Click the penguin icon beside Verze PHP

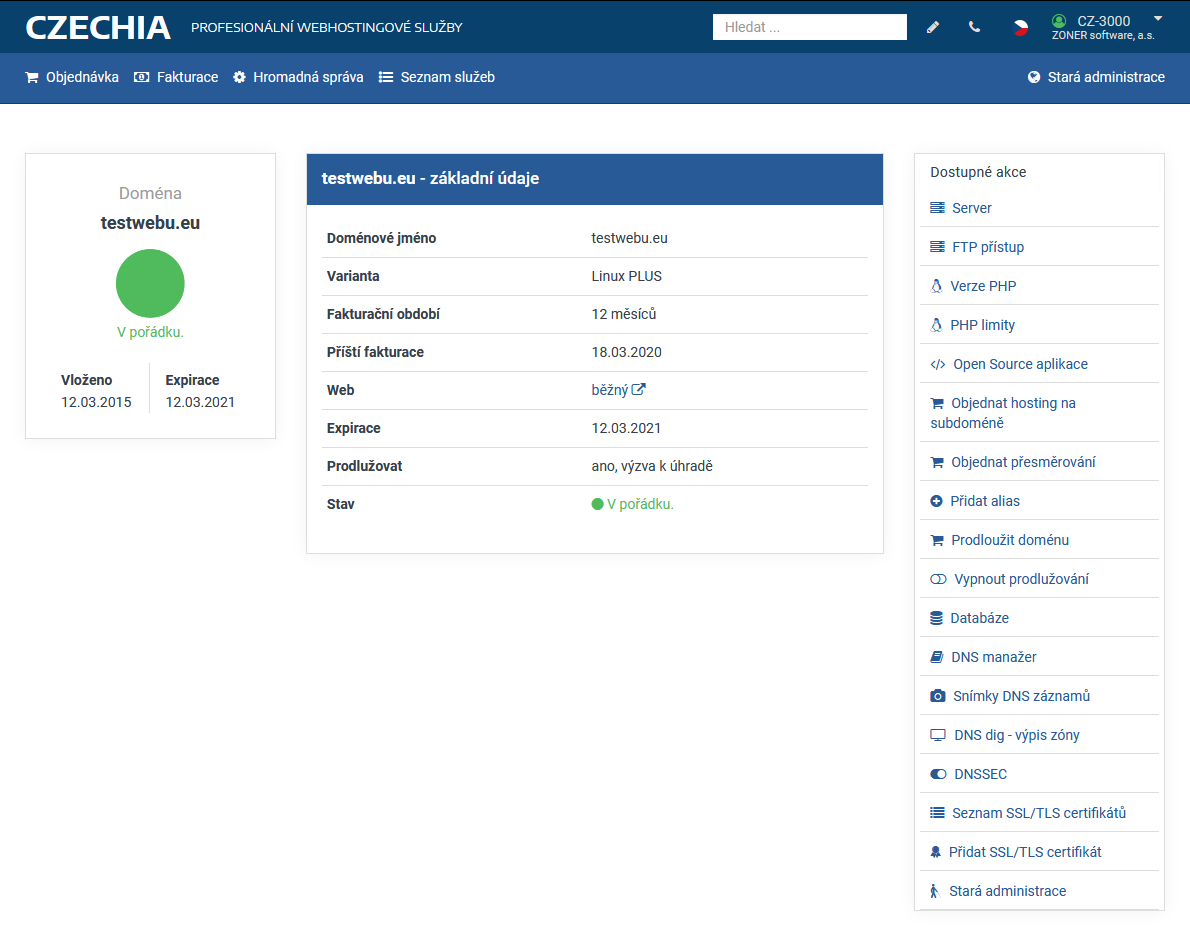pos(937,286)
